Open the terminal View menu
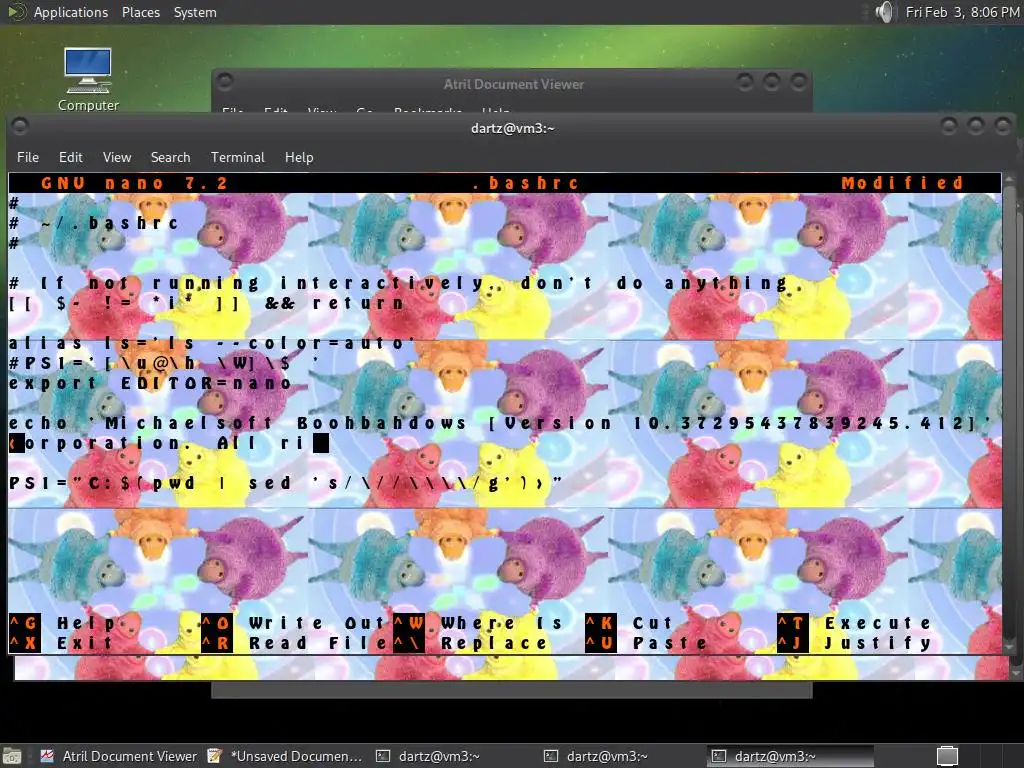Screen dimensions: 1024x768 pos(117,157)
